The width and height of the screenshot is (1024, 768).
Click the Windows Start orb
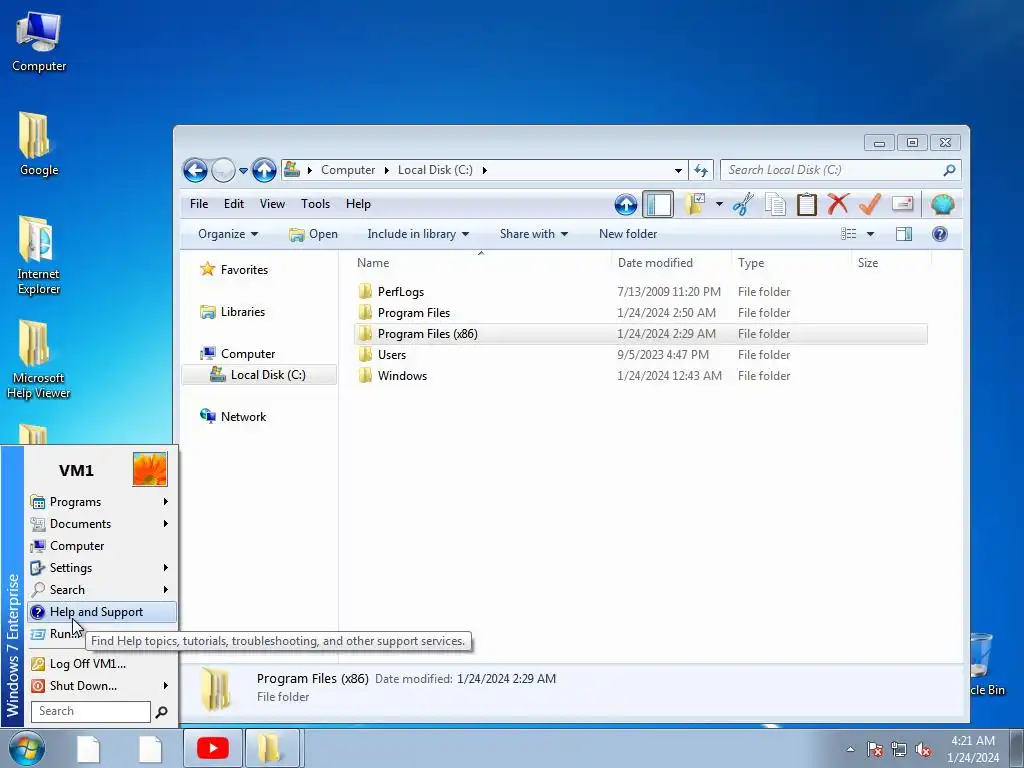click(x=27, y=748)
